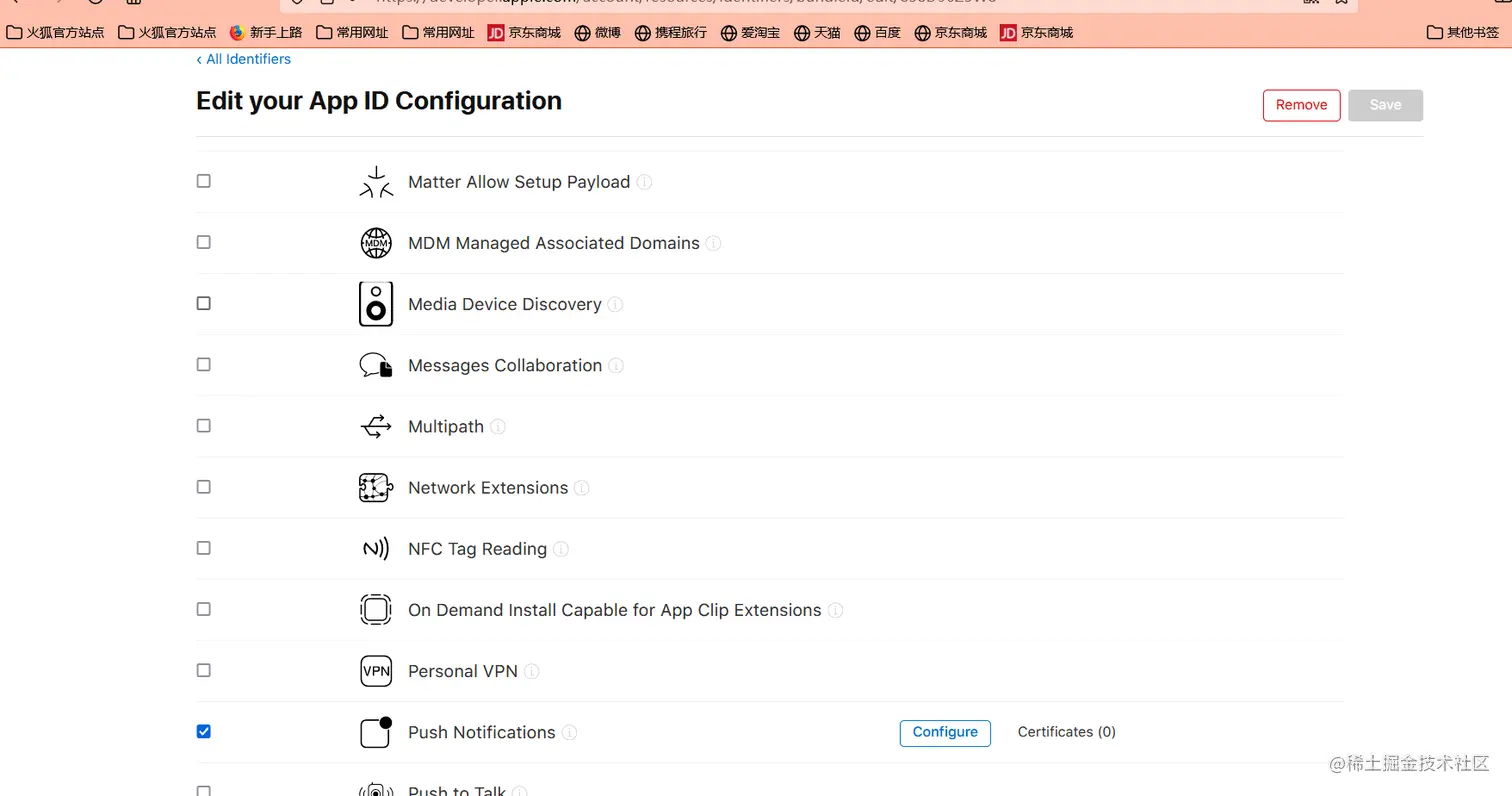Tick the Personal VPN checkbox
This screenshot has height=796, width=1512.
pyautogui.click(x=204, y=670)
